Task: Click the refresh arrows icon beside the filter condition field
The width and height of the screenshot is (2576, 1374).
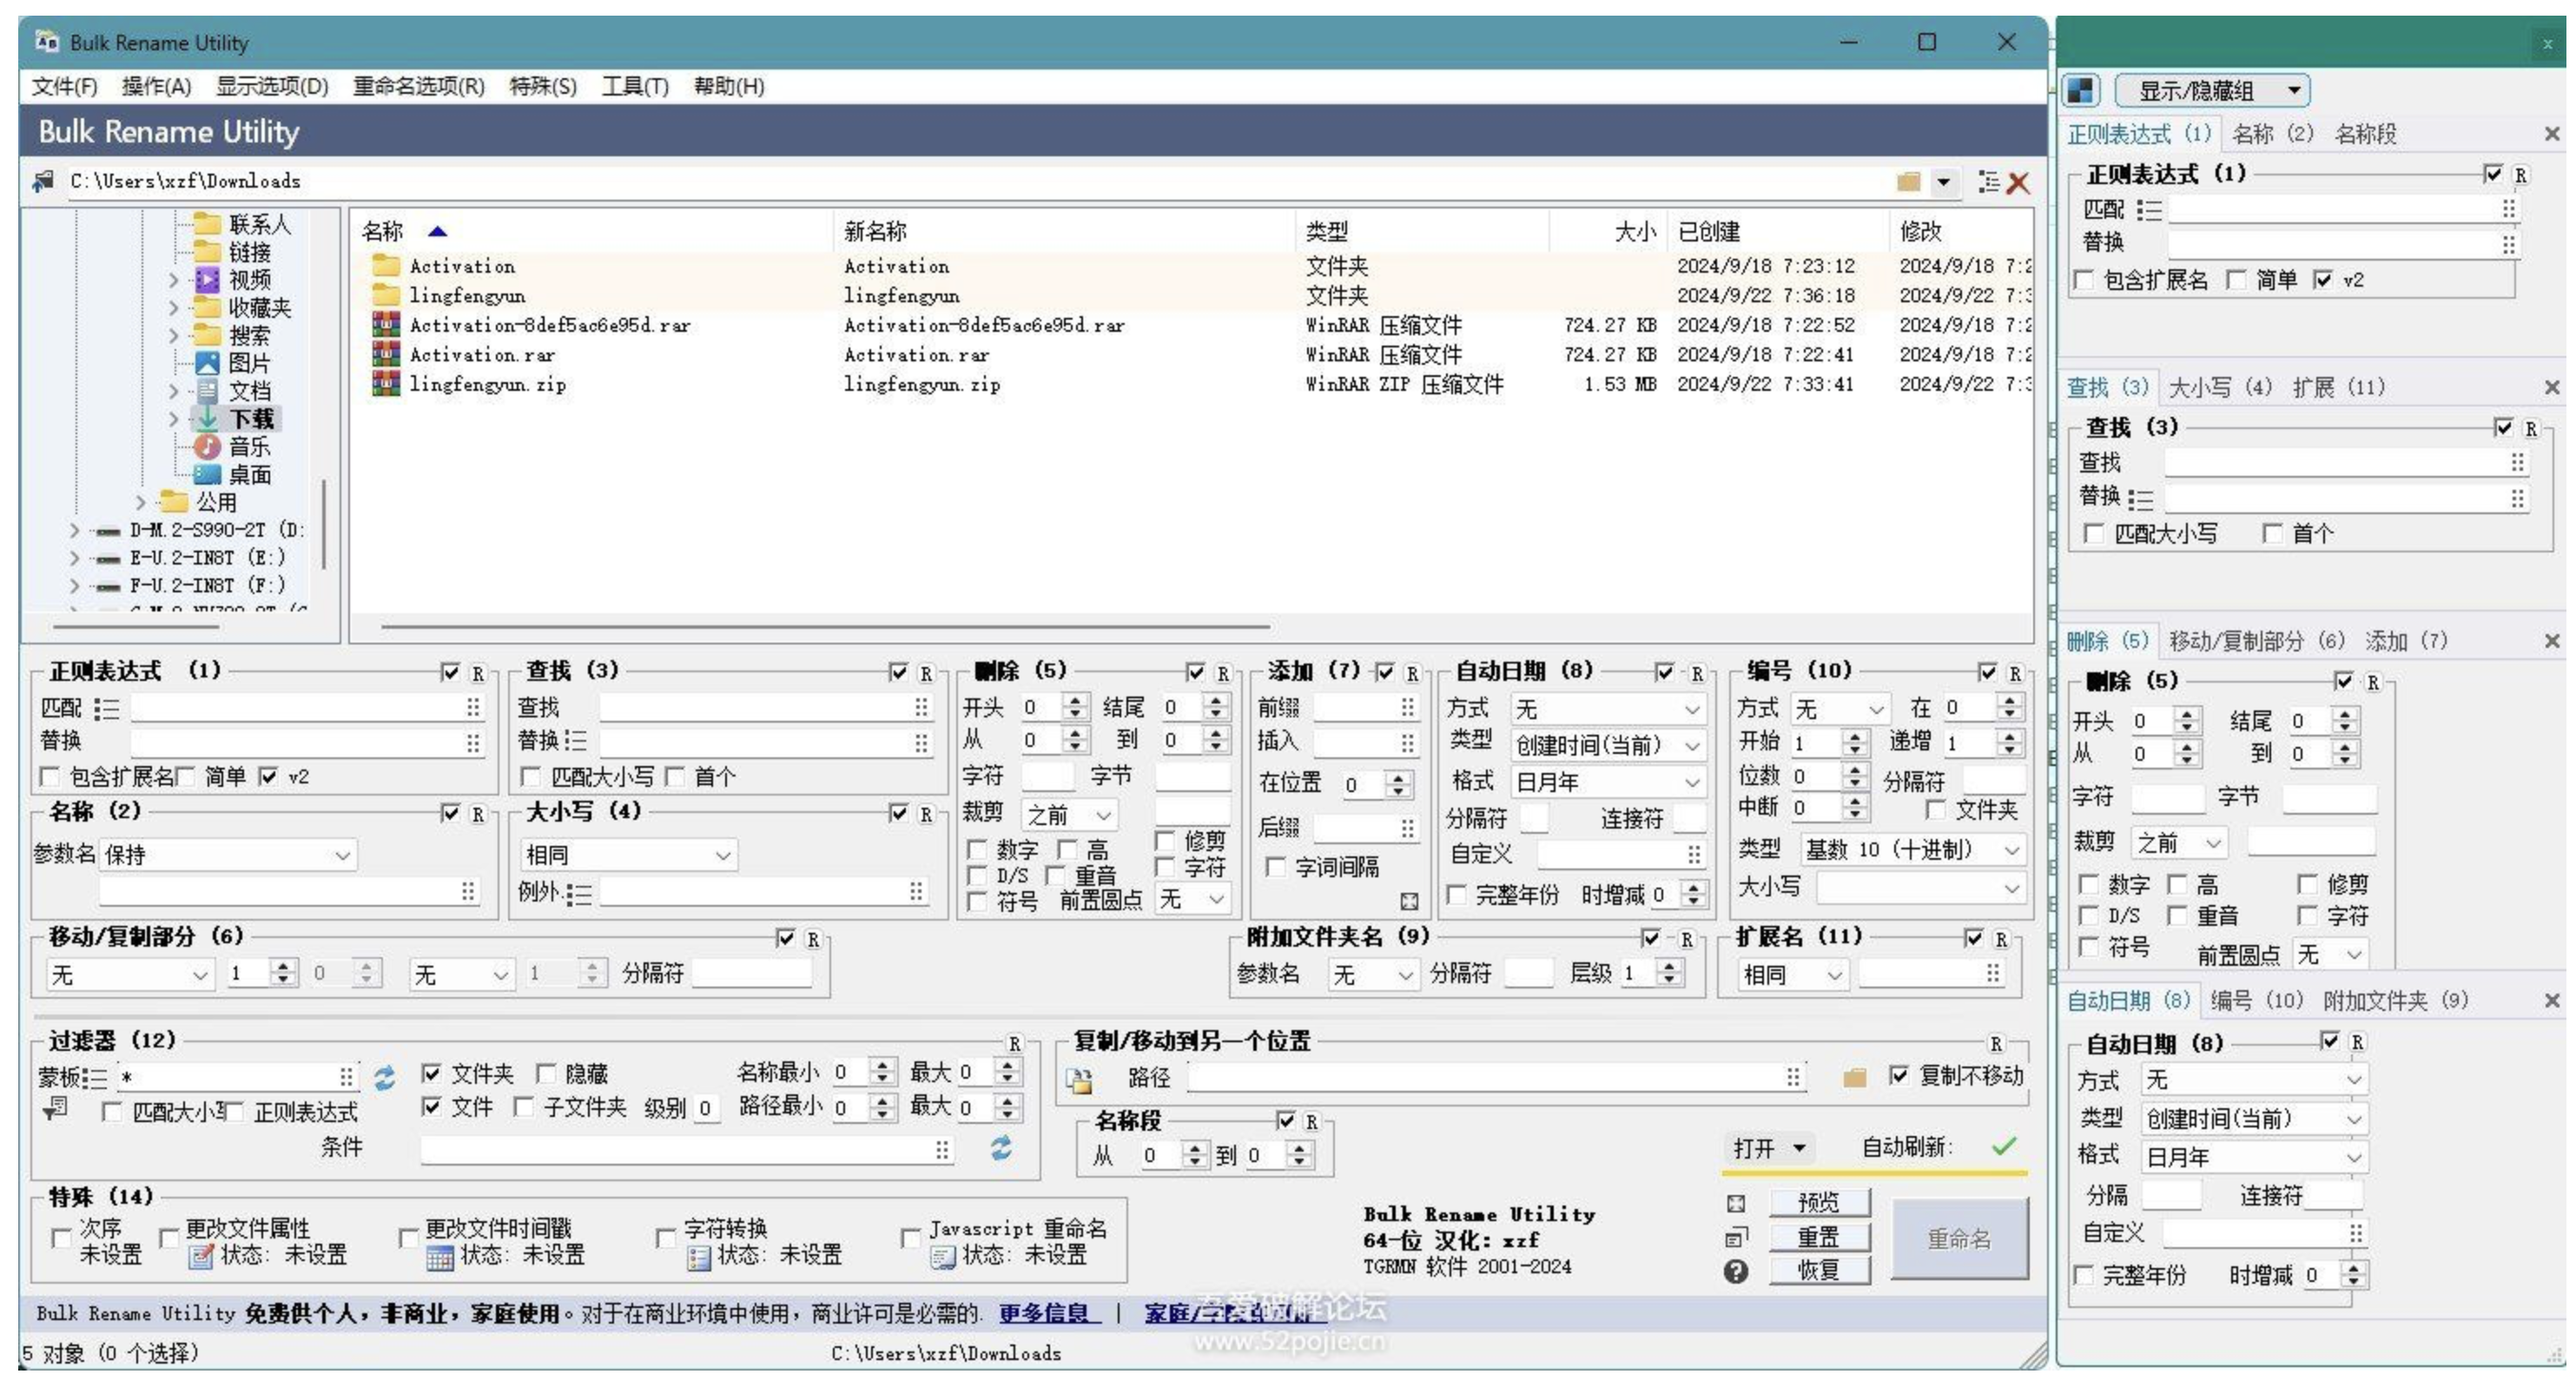Action: tap(1000, 1148)
